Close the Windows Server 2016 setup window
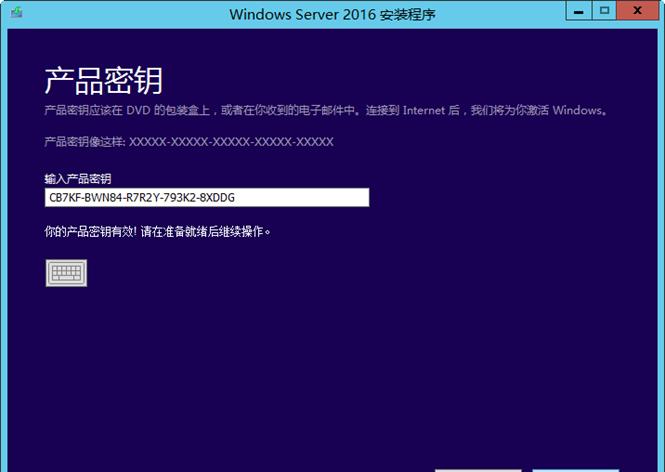Screen dimensions: 665x472 click(x=637, y=11)
